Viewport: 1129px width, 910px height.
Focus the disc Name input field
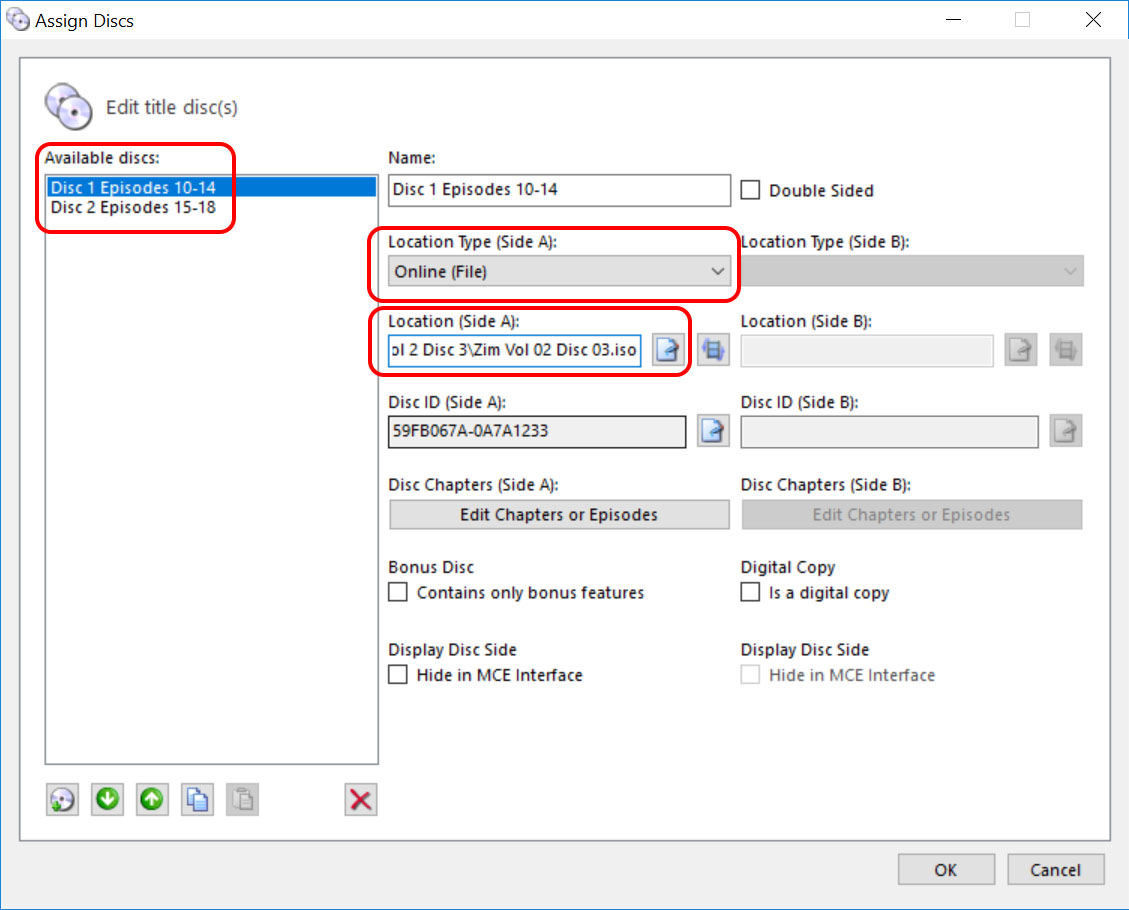click(559, 190)
